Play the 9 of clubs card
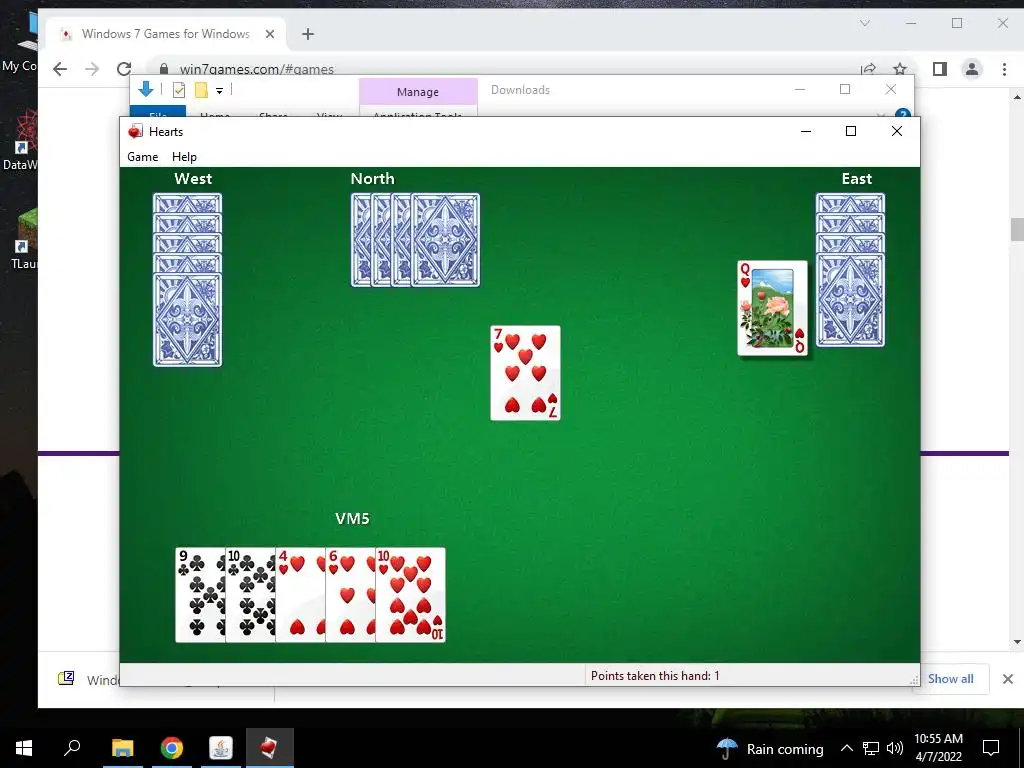 200,595
